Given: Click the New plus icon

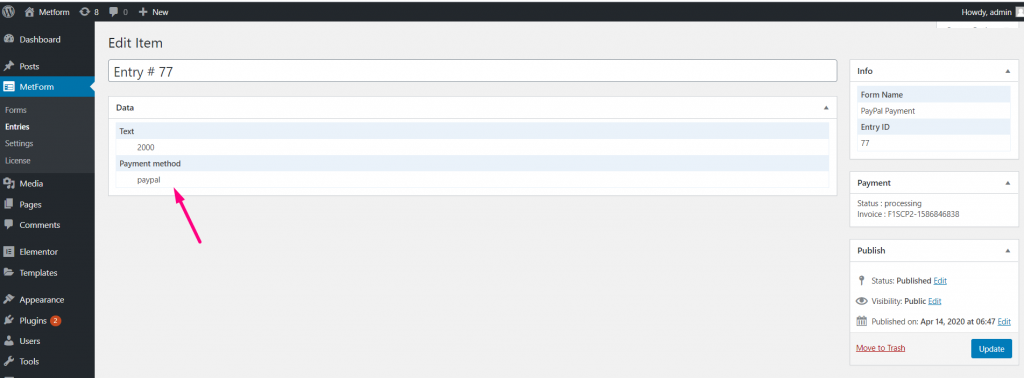Looking at the screenshot, I should [143, 12].
